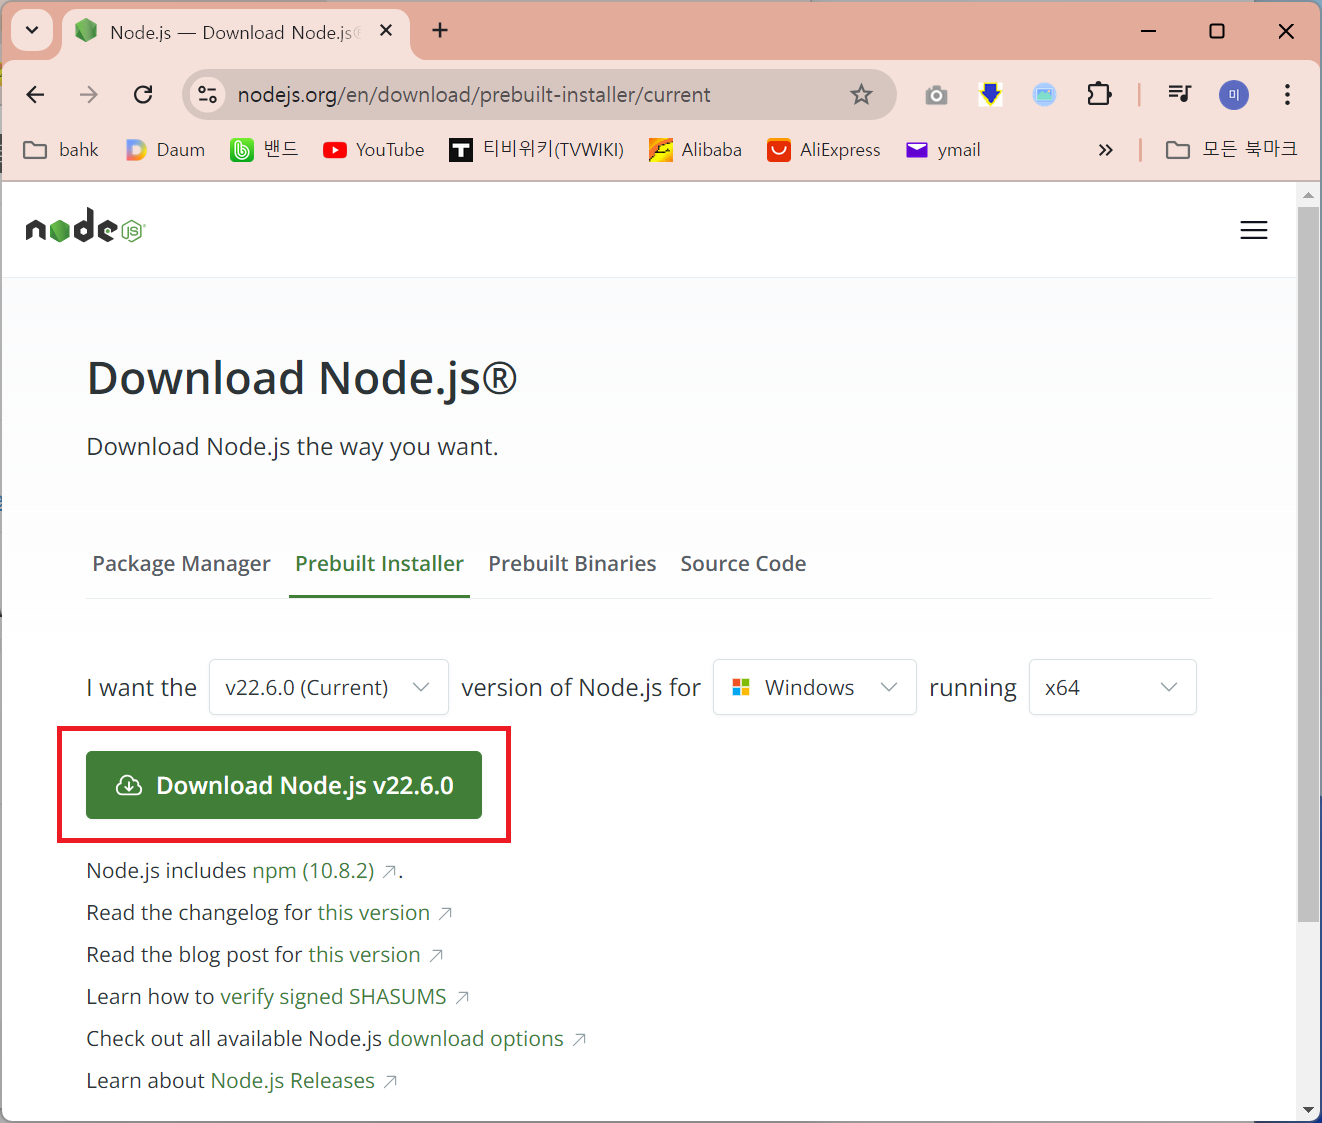Switch to the Source Code tab
The width and height of the screenshot is (1322, 1123).
[743, 564]
